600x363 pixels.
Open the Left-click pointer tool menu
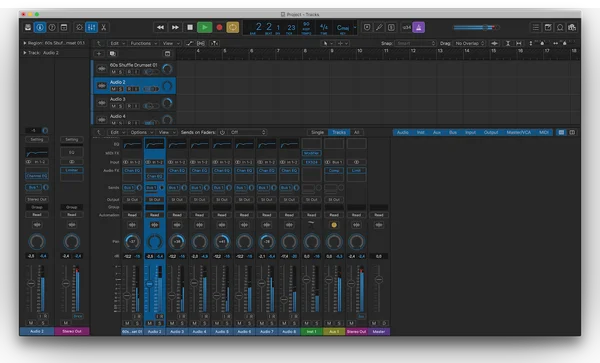tap(327, 44)
